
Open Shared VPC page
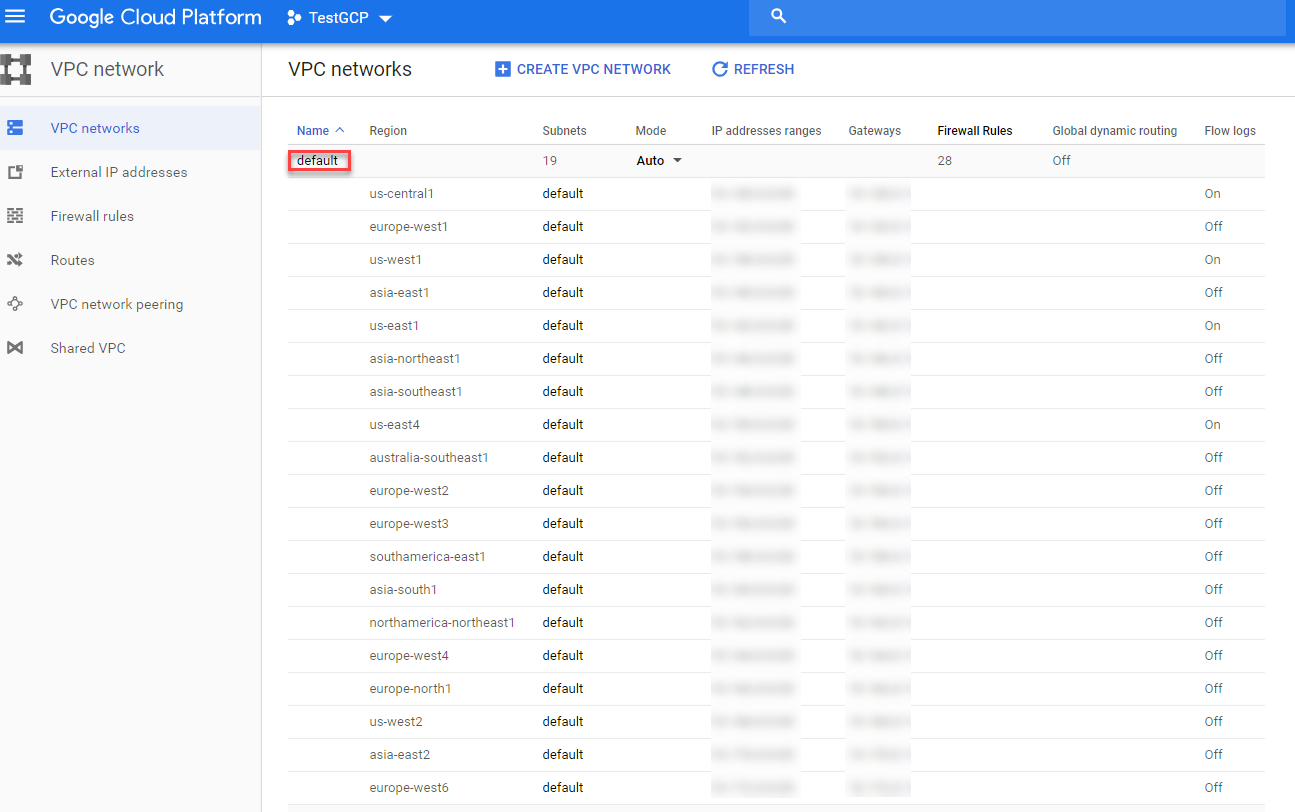(x=88, y=348)
